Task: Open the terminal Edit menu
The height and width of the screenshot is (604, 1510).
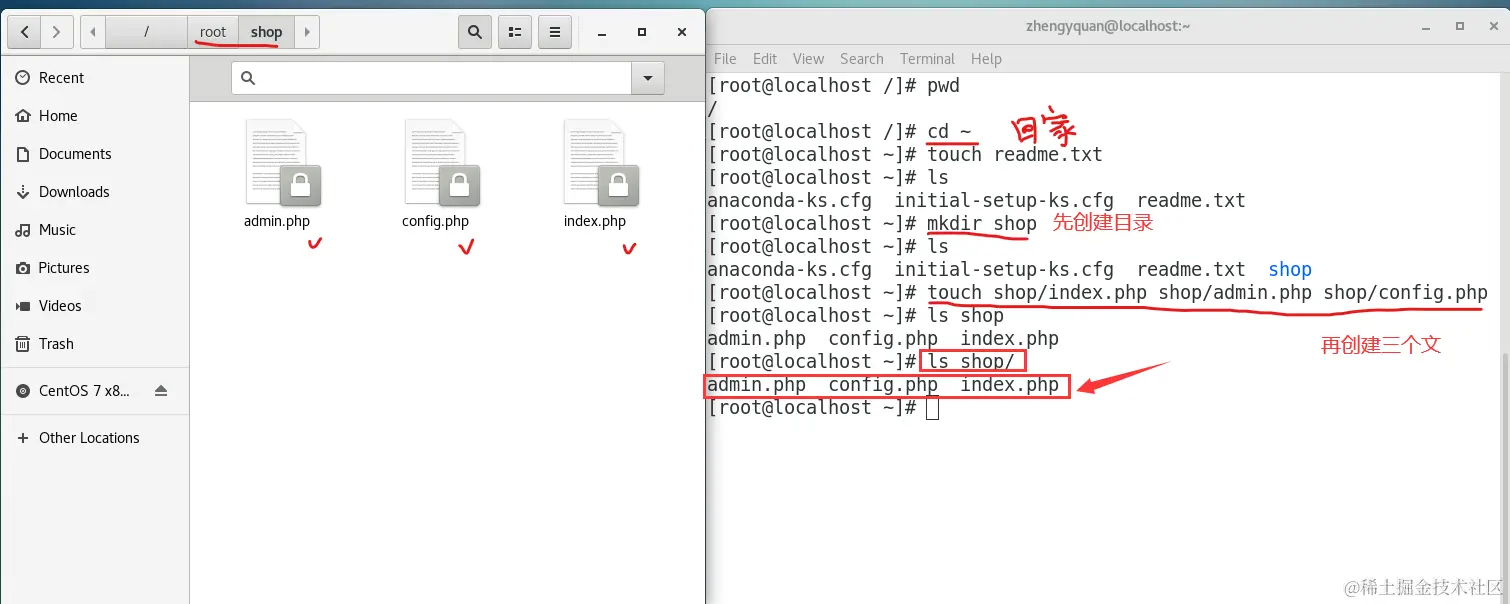Action: coord(765,59)
